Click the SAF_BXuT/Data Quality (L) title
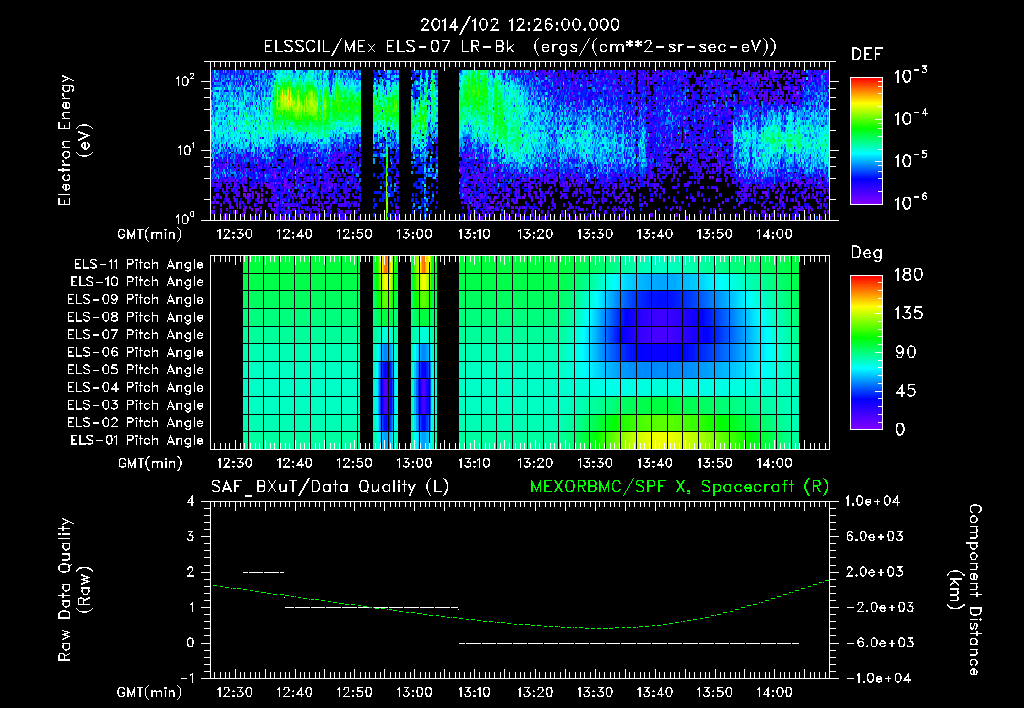The width and height of the screenshot is (1024, 708). coord(330,487)
